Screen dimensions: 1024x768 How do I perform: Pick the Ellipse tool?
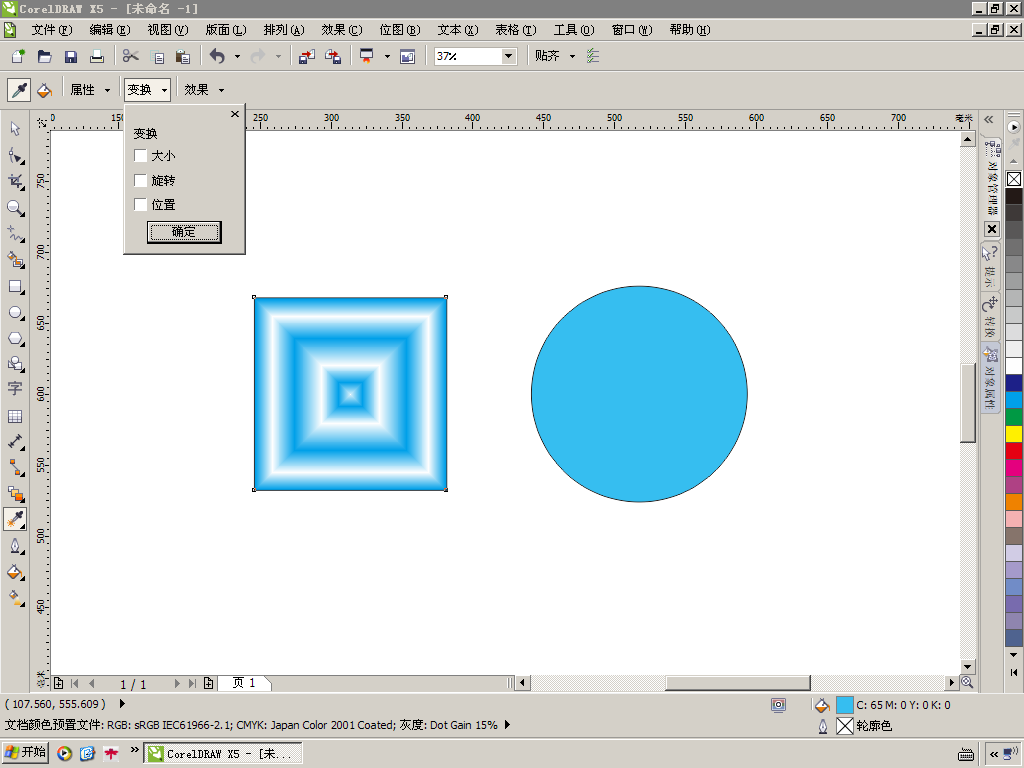[x=15, y=313]
